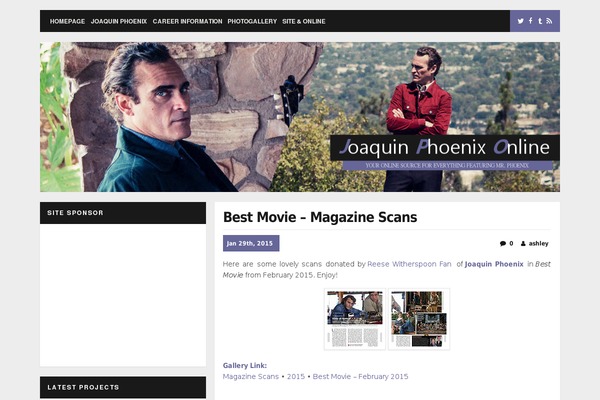
Task: Click the Latest Projects heading
Action: pyautogui.click(x=83, y=387)
